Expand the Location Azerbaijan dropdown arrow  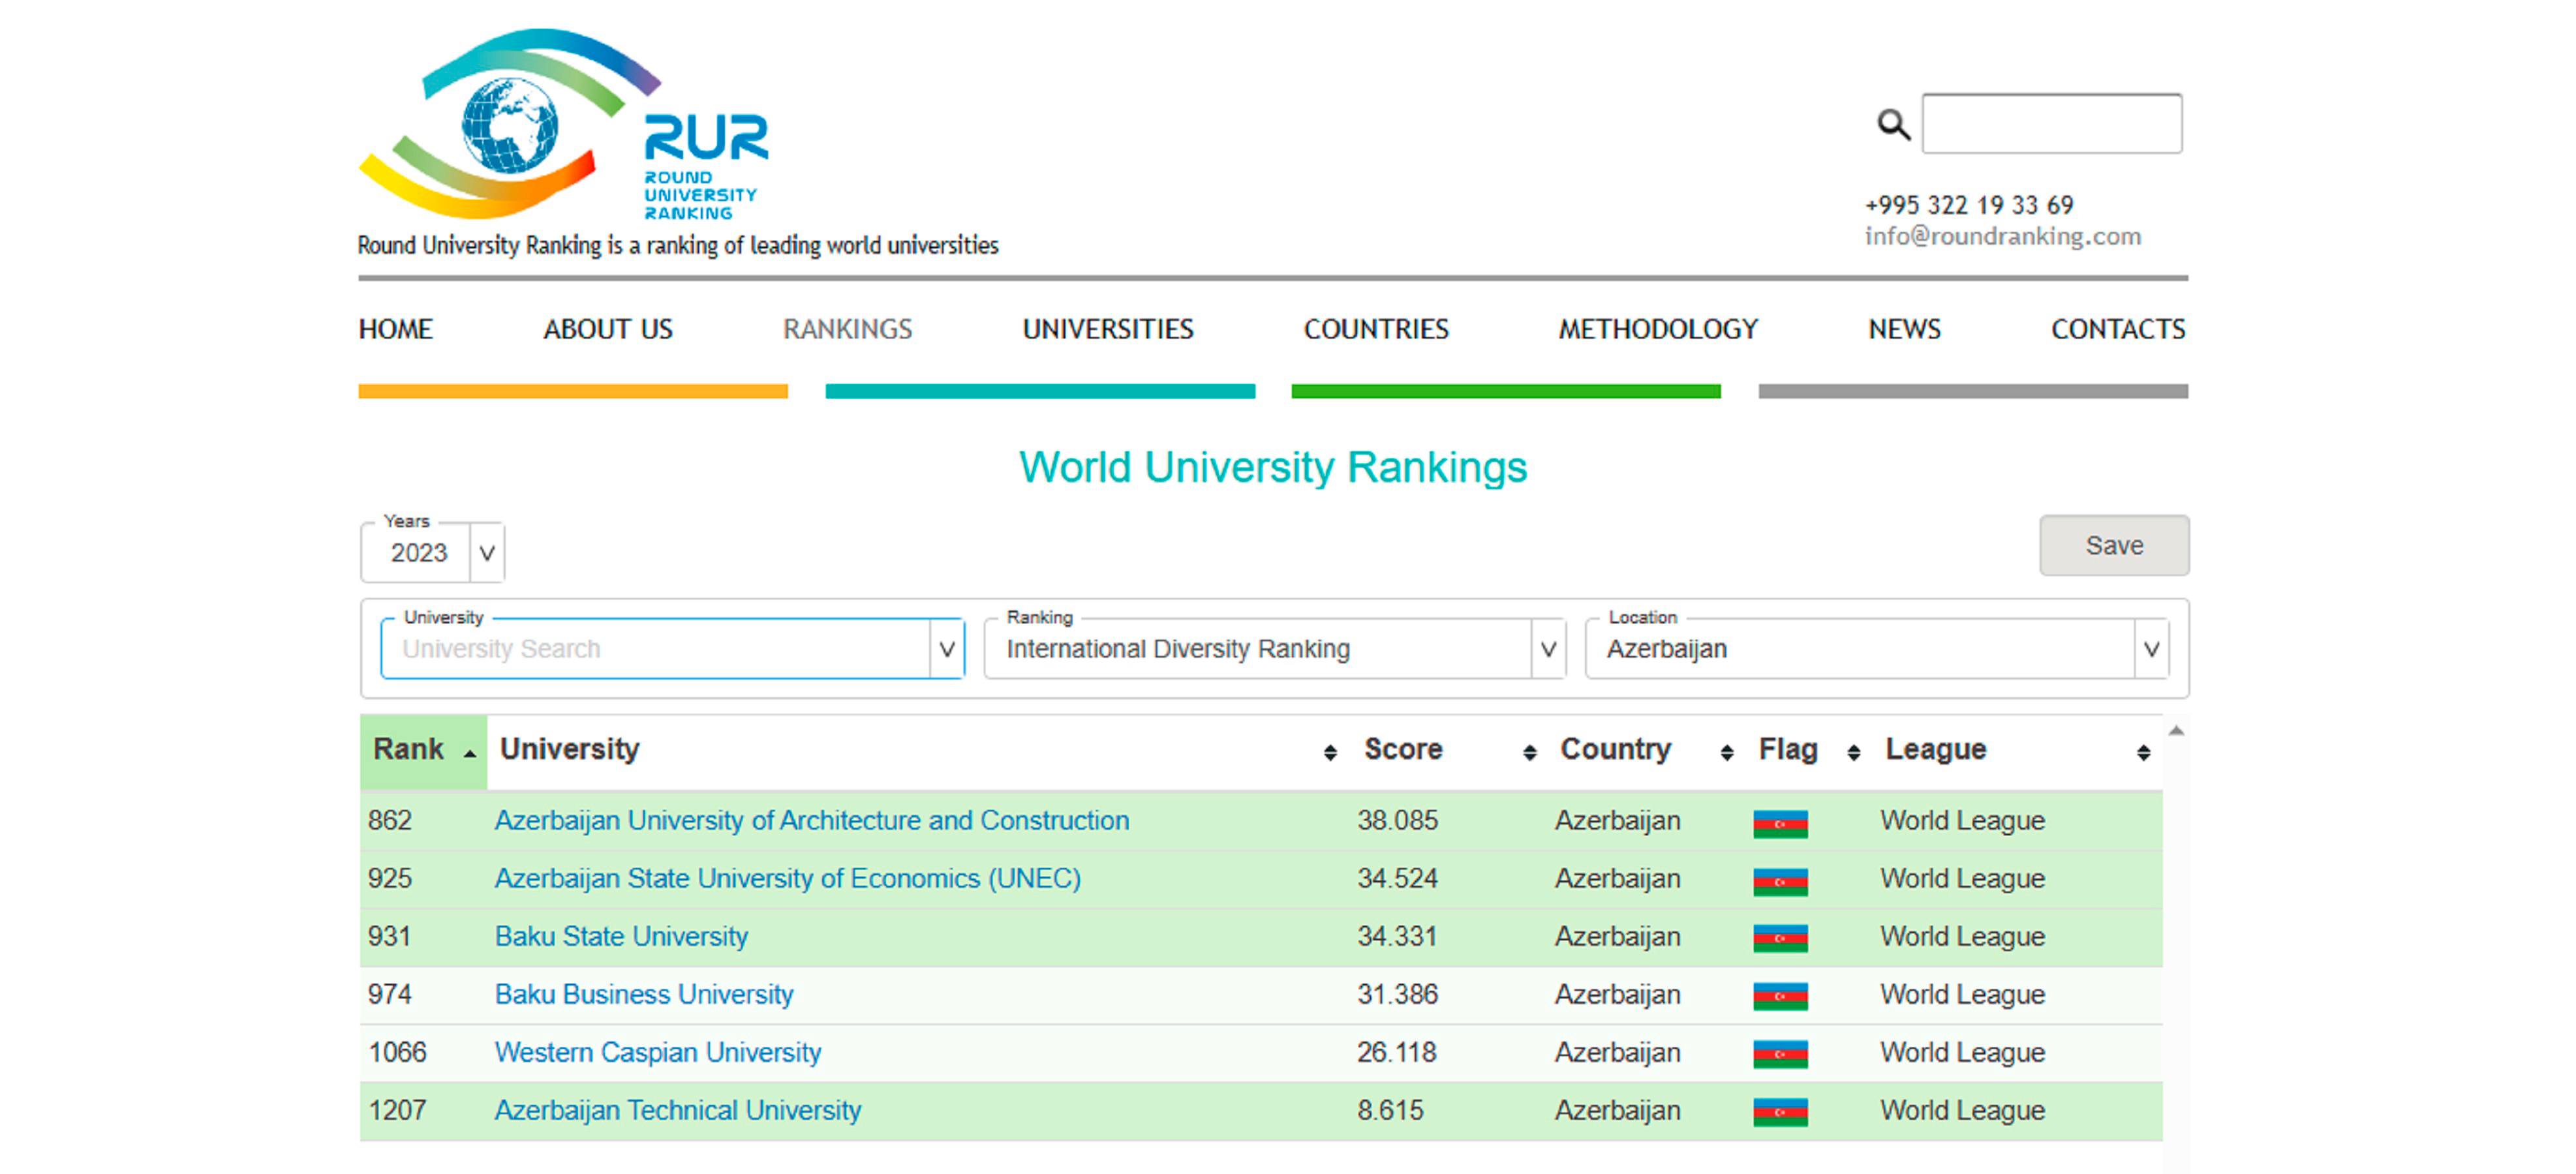click(2151, 649)
